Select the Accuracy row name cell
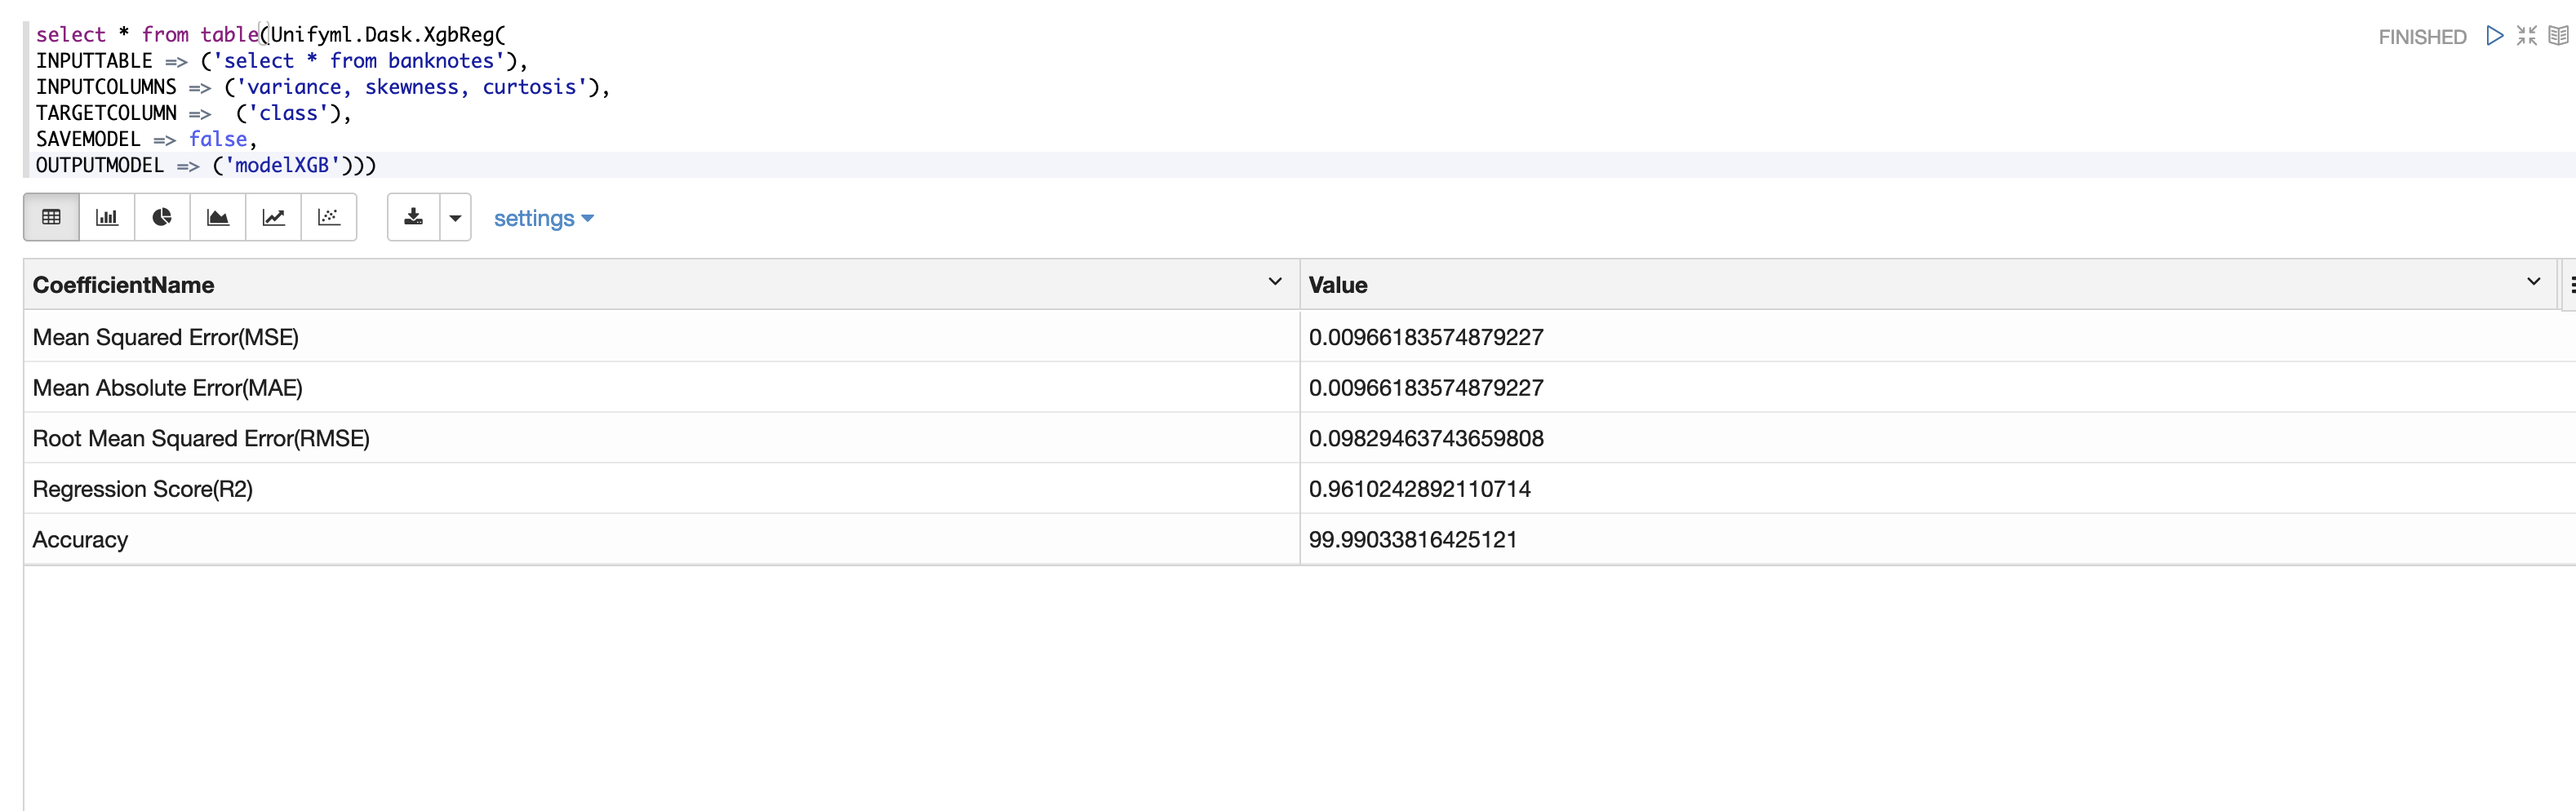 coord(662,540)
